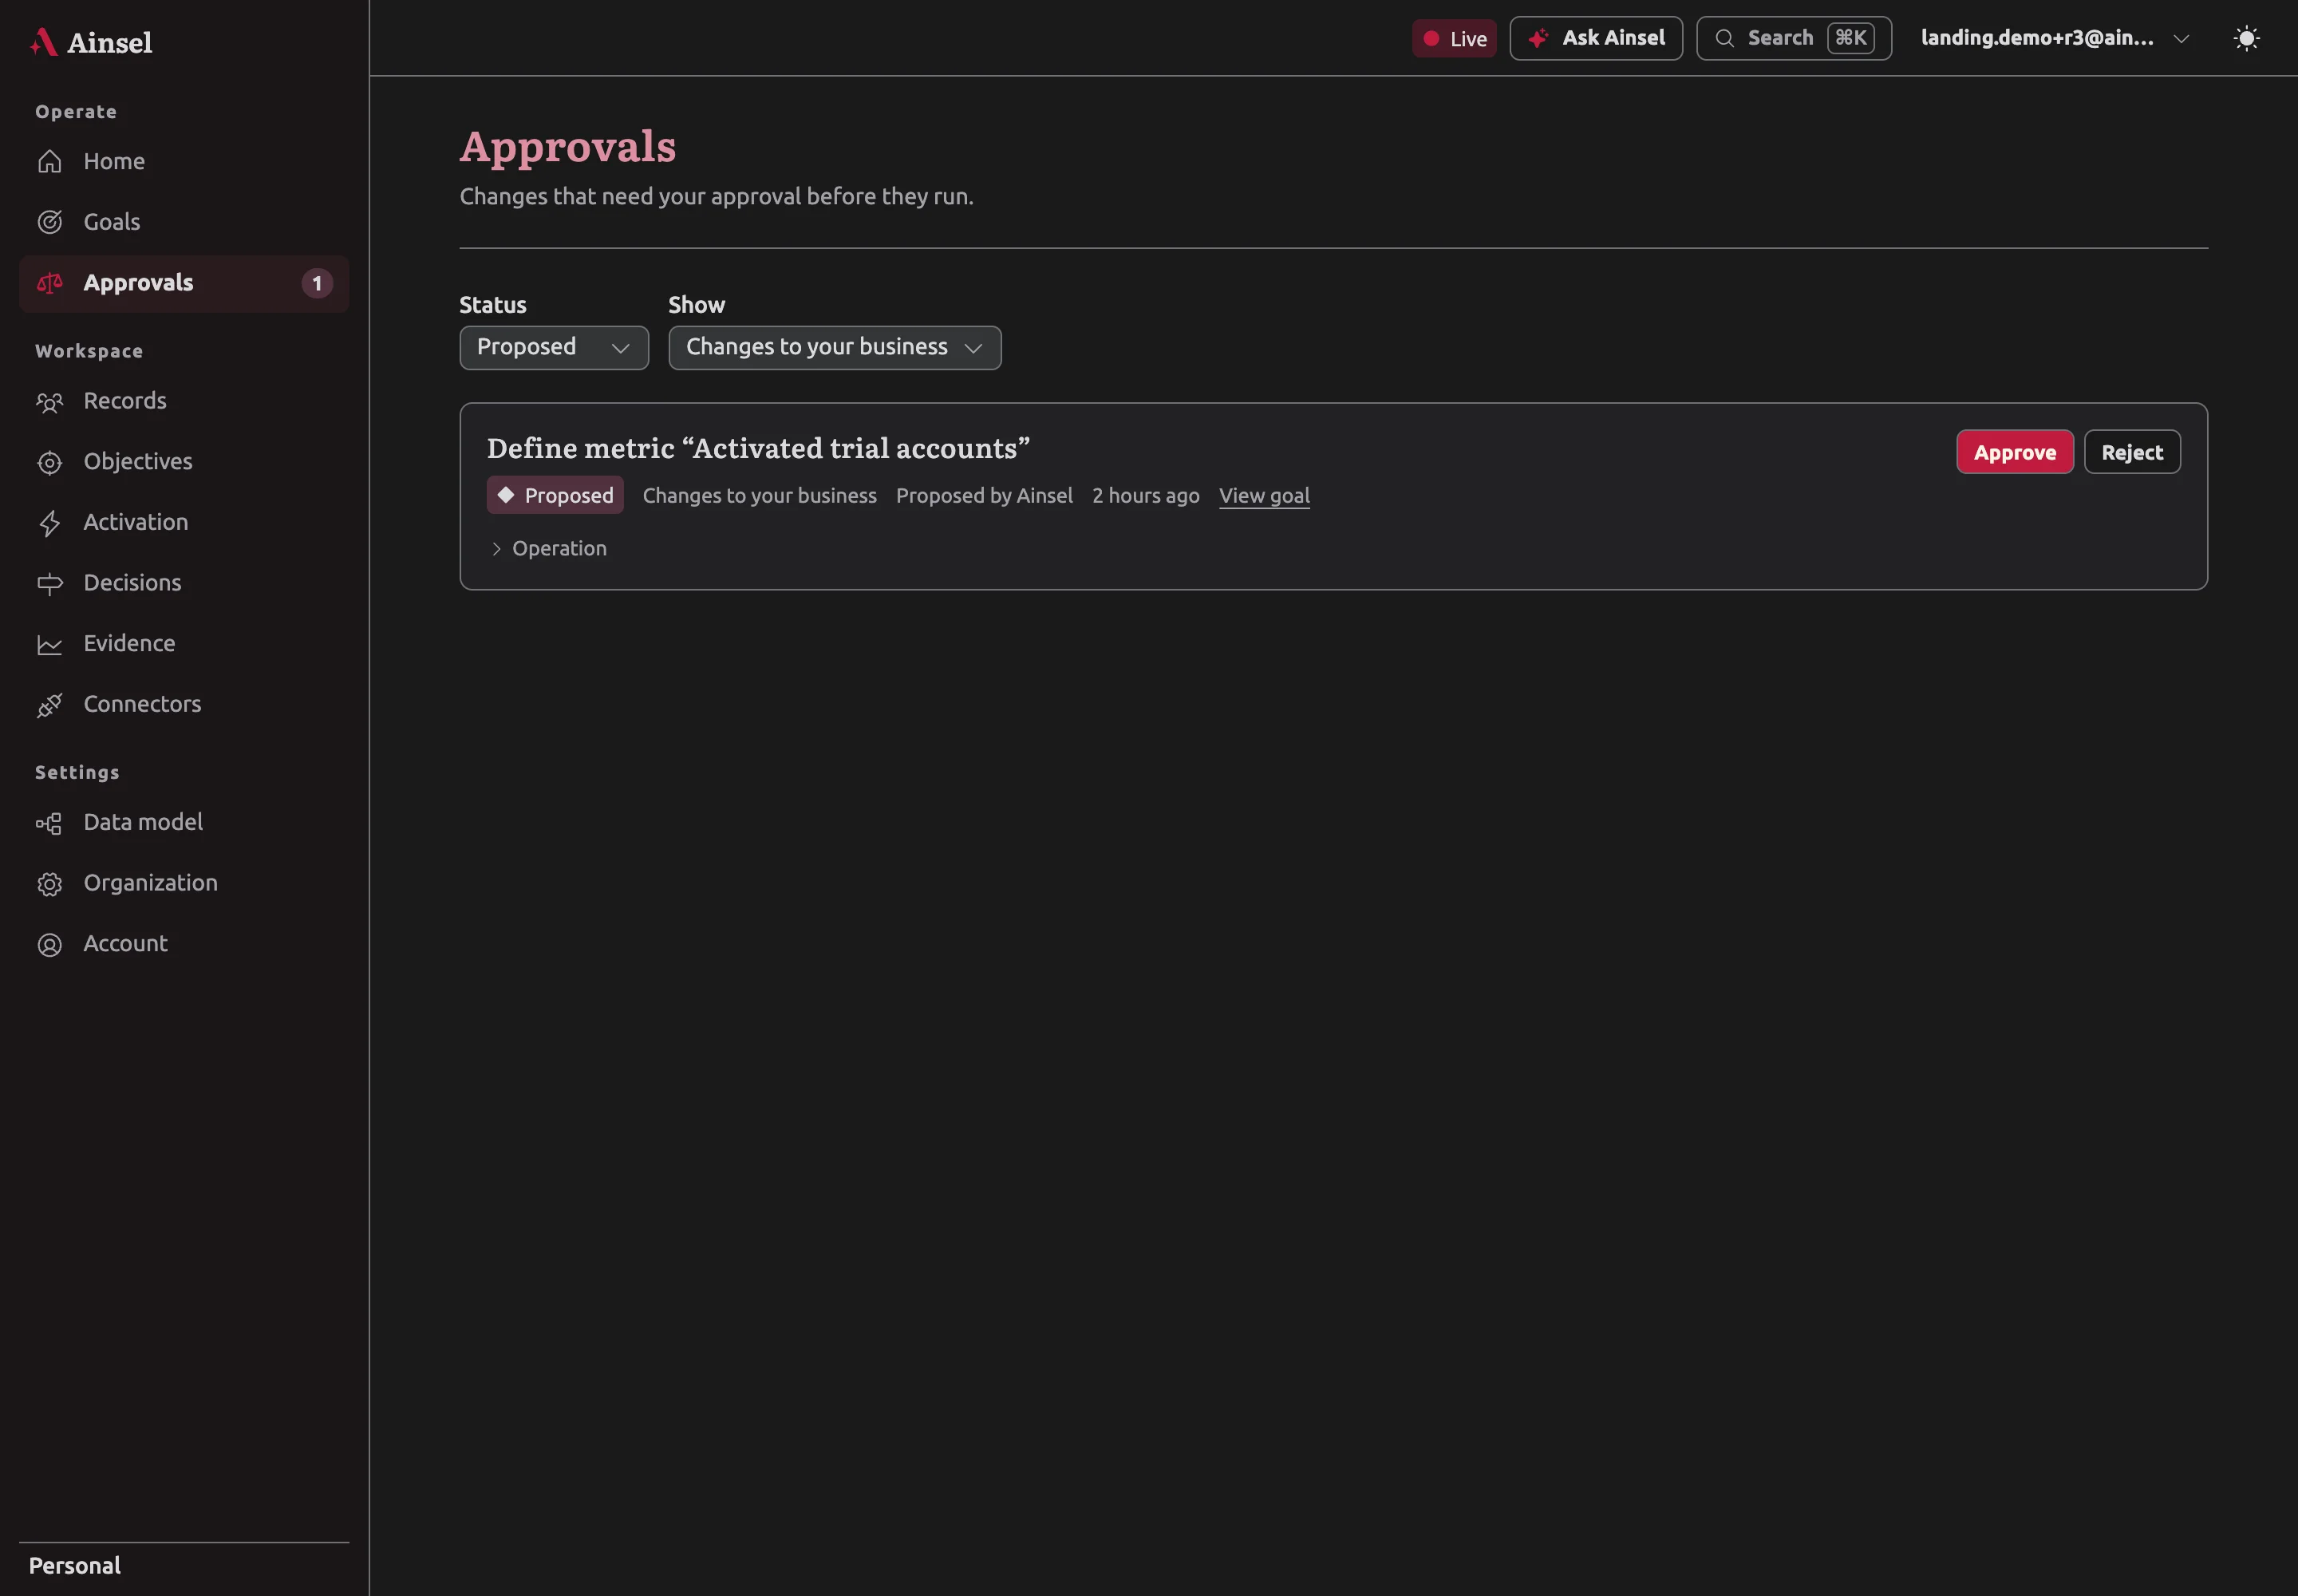Click the title Define metric “Activated trial accounts”
This screenshot has height=1596, width=2298.
tap(758, 448)
